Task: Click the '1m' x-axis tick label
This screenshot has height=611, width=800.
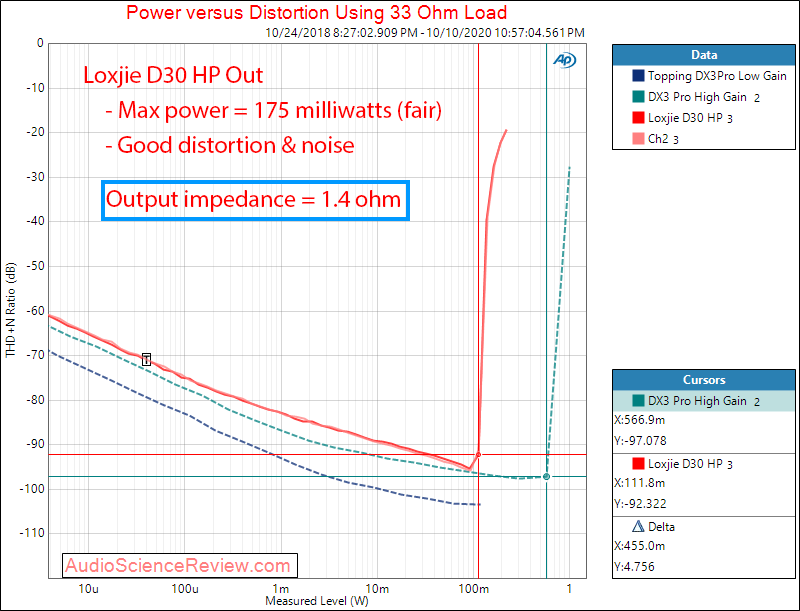Action: click(x=281, y=589)
